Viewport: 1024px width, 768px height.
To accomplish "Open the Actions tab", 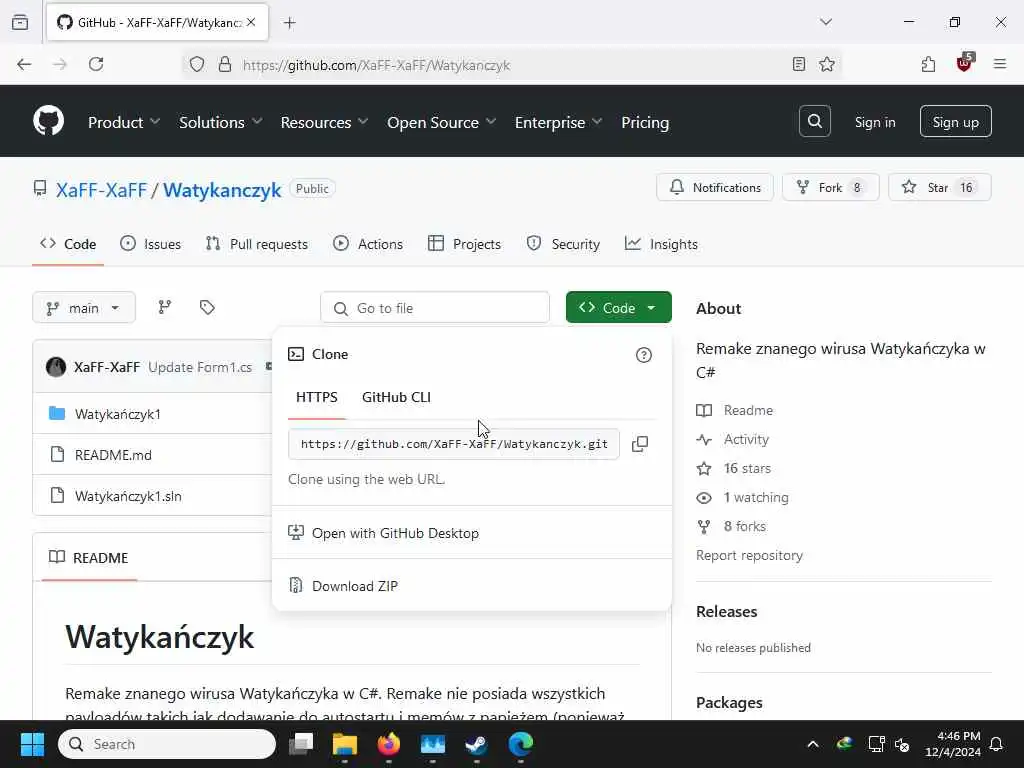I will point(368,244).
